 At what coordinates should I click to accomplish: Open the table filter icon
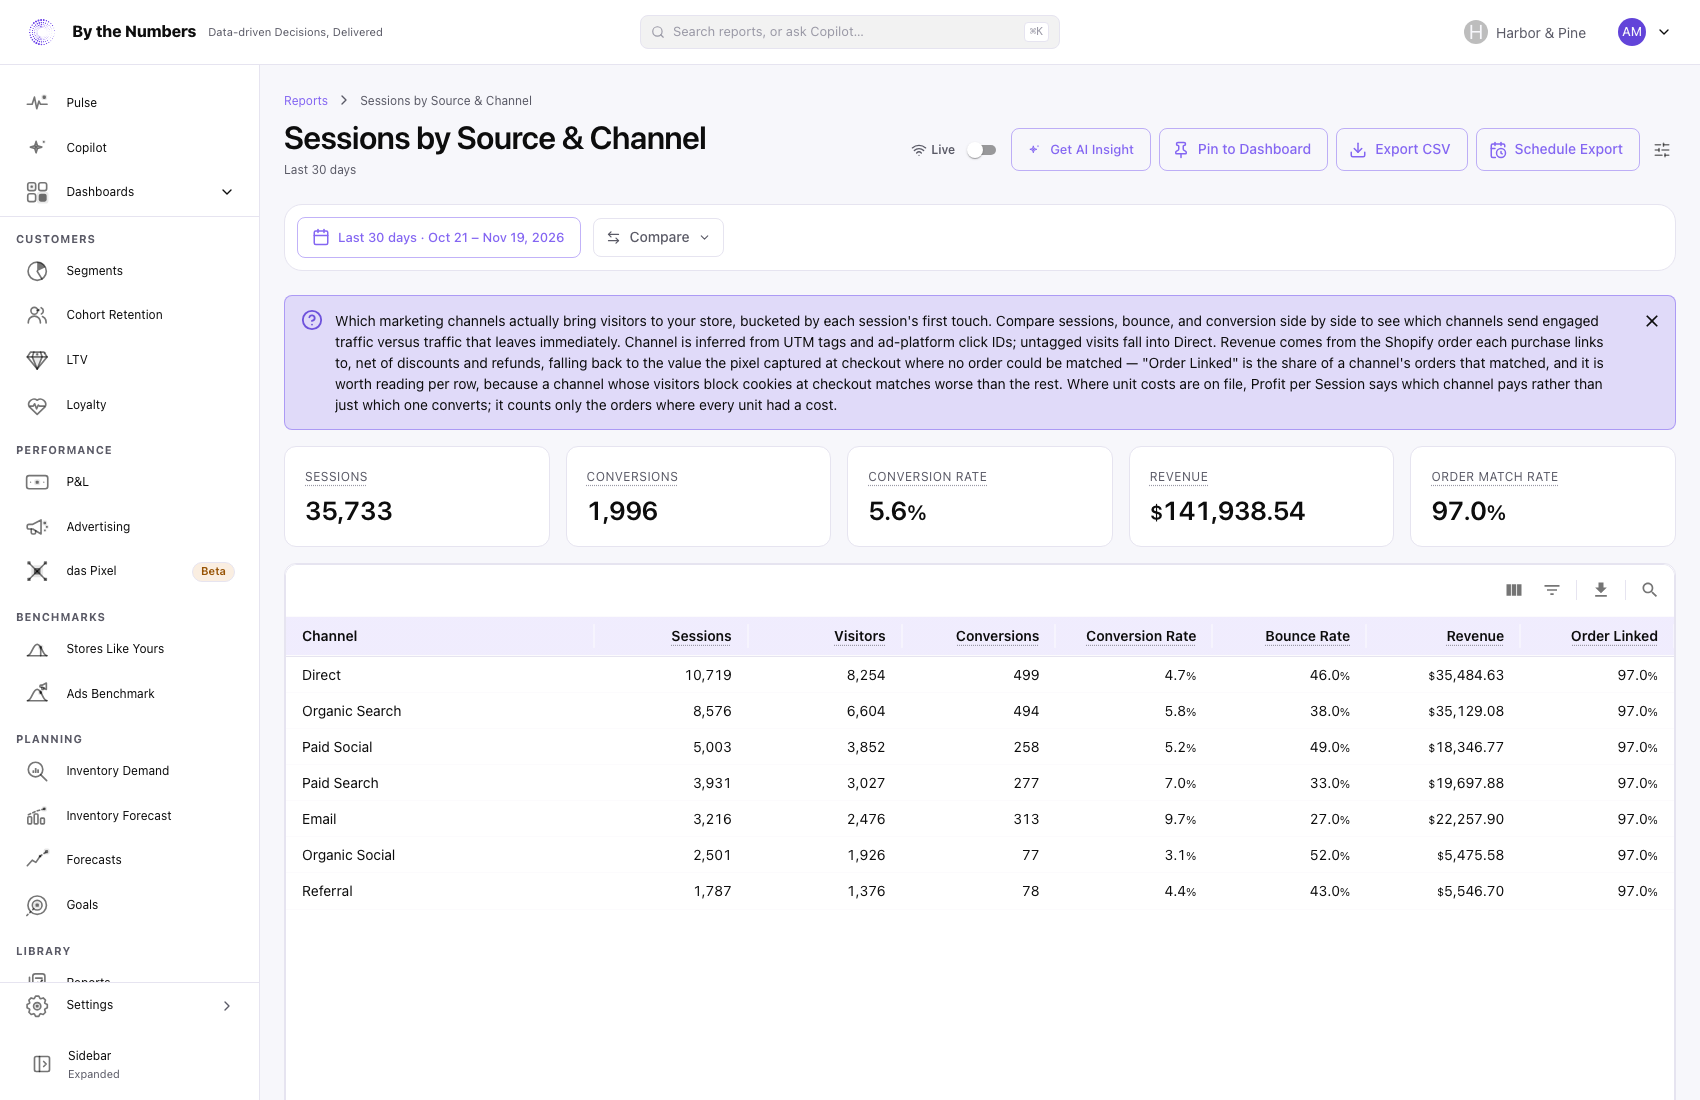(1552, 590)
